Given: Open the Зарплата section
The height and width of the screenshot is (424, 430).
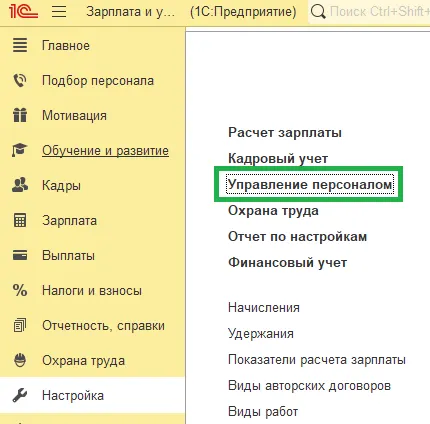Looking at the screenshot, I should 69,221.
